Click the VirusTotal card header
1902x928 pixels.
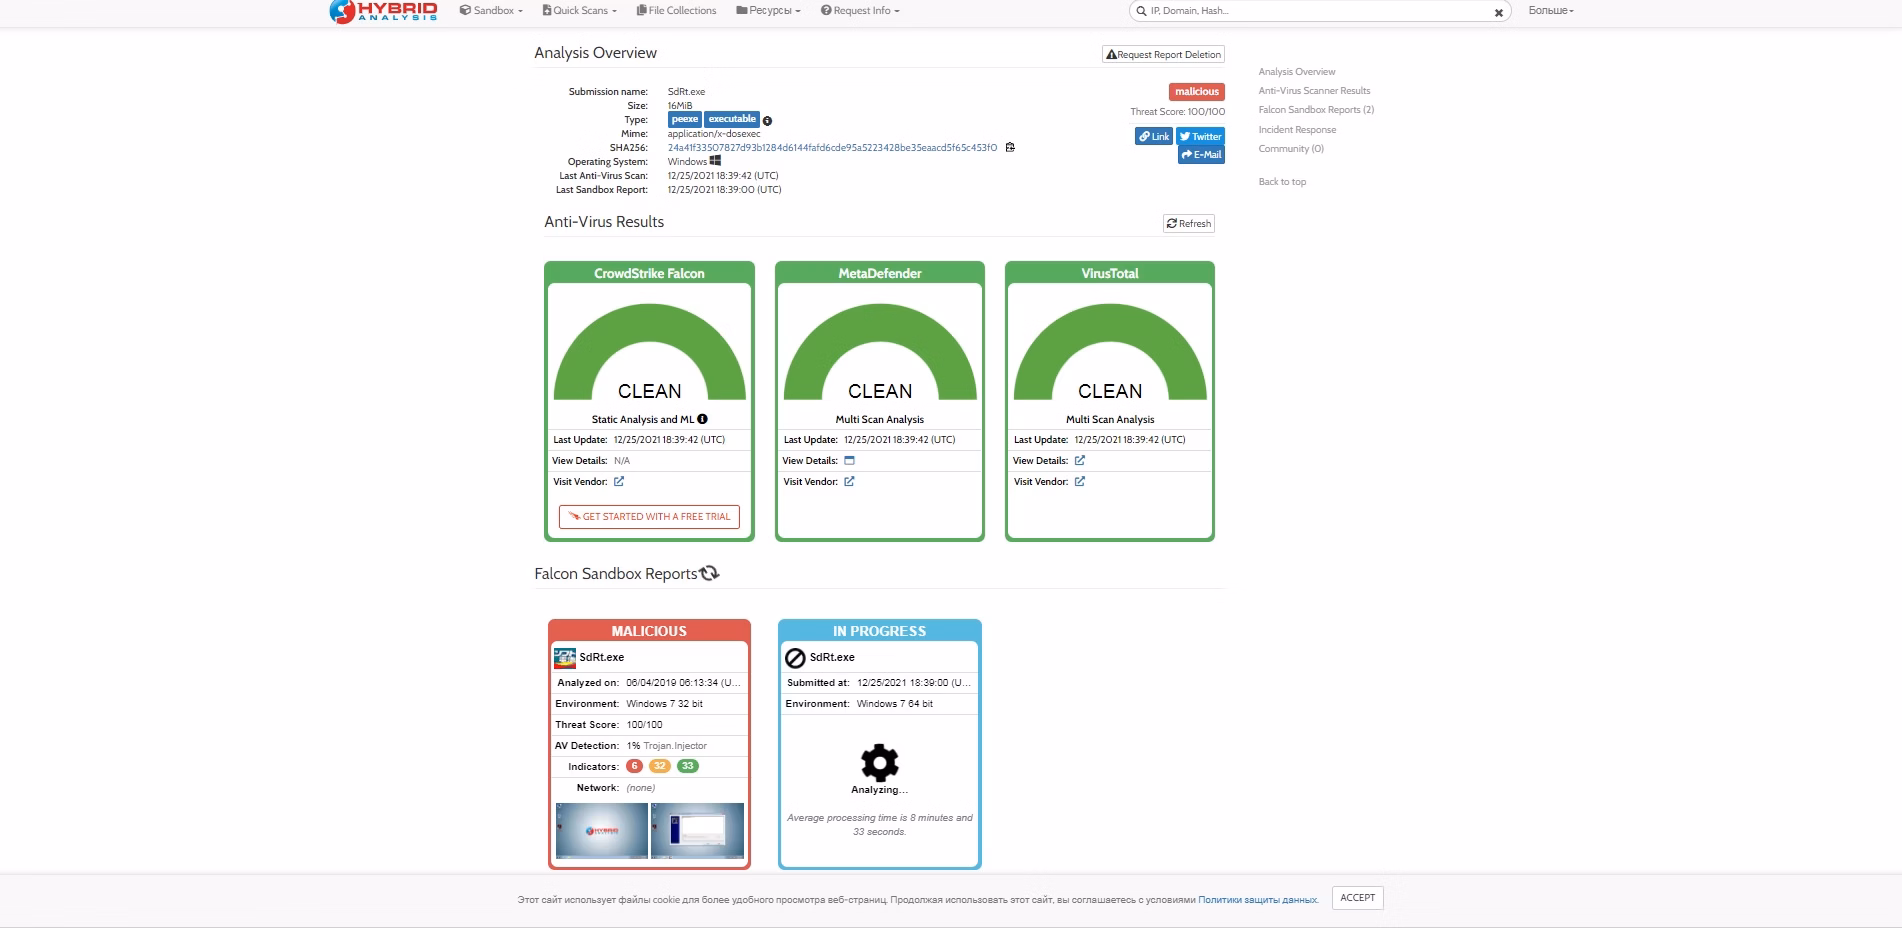[1110, 273]
